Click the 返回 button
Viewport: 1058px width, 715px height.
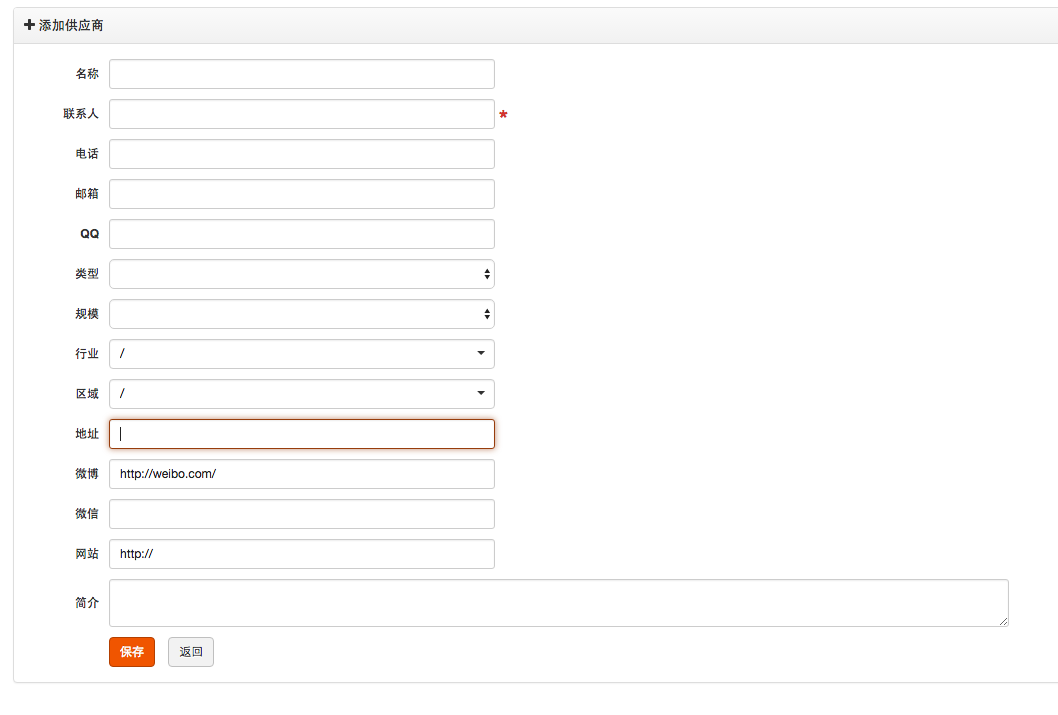tap(190, 652)
